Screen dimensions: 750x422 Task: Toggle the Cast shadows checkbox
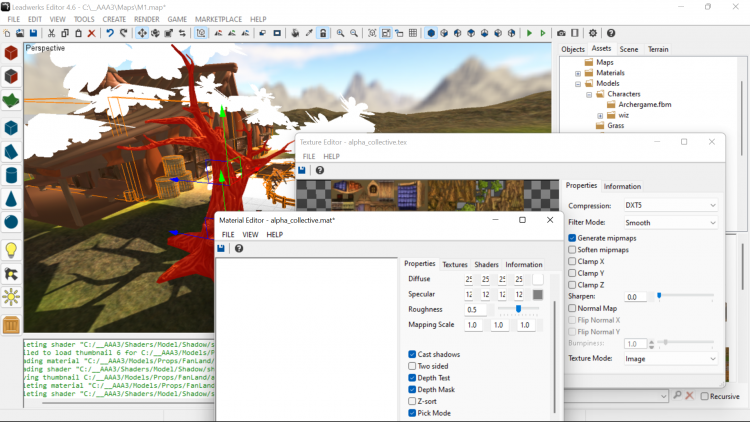click(x=412, y=354)
